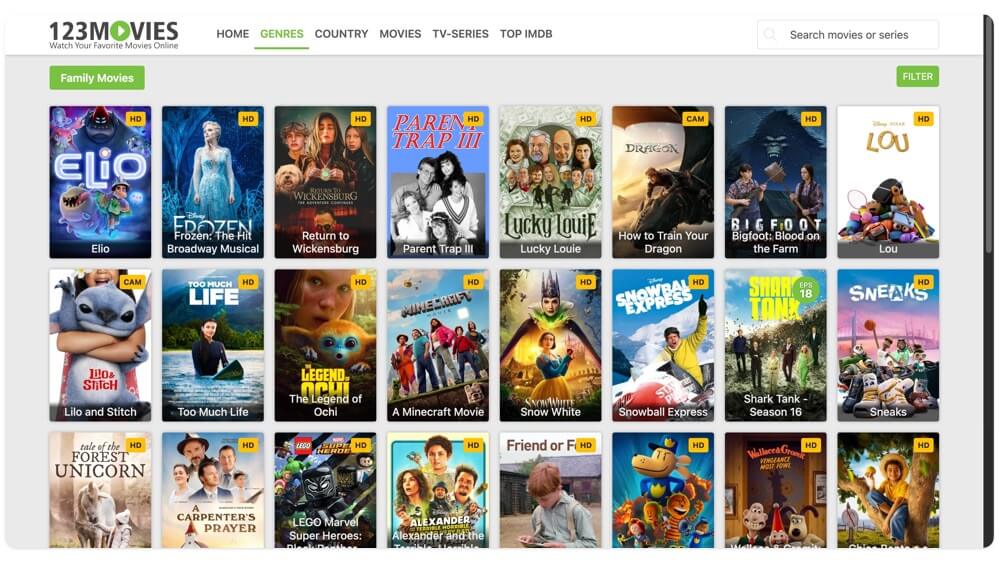Open the Return to Wickensburg poster
Viewport: 999px width, 562px height.
[x=326, y=182]
